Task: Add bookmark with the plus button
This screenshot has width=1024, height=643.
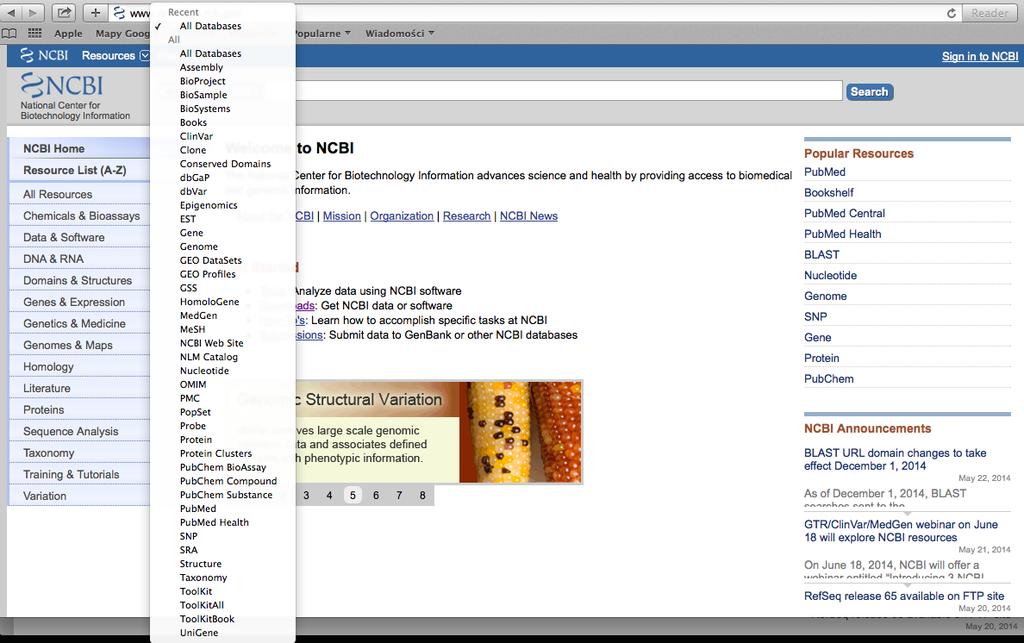Action: (x=95, y=12)
